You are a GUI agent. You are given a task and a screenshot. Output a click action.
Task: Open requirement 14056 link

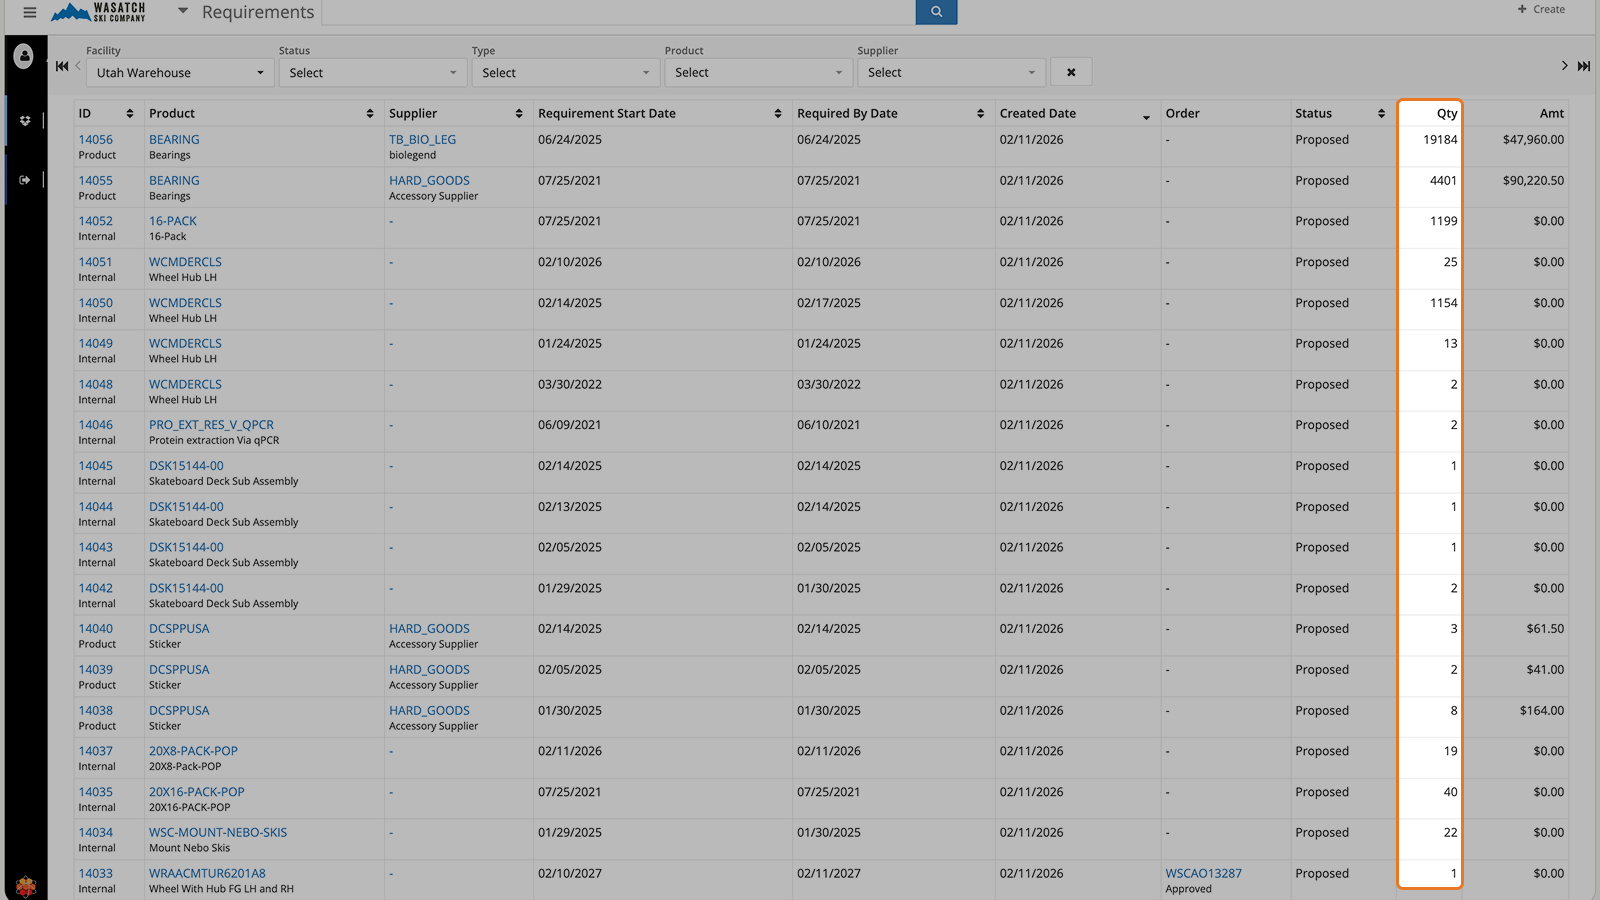pos(95,139)
